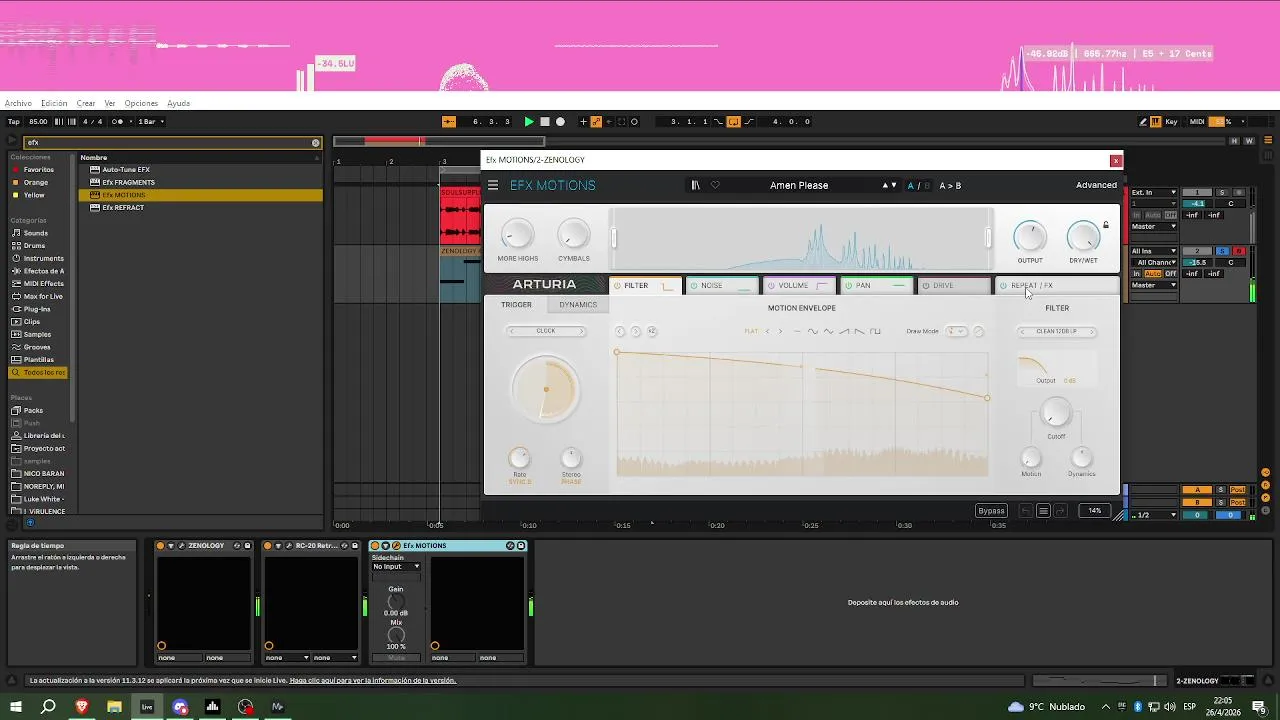The image size is (1280, 720).
Task: Open the Archivo menu
Action: 18,103
